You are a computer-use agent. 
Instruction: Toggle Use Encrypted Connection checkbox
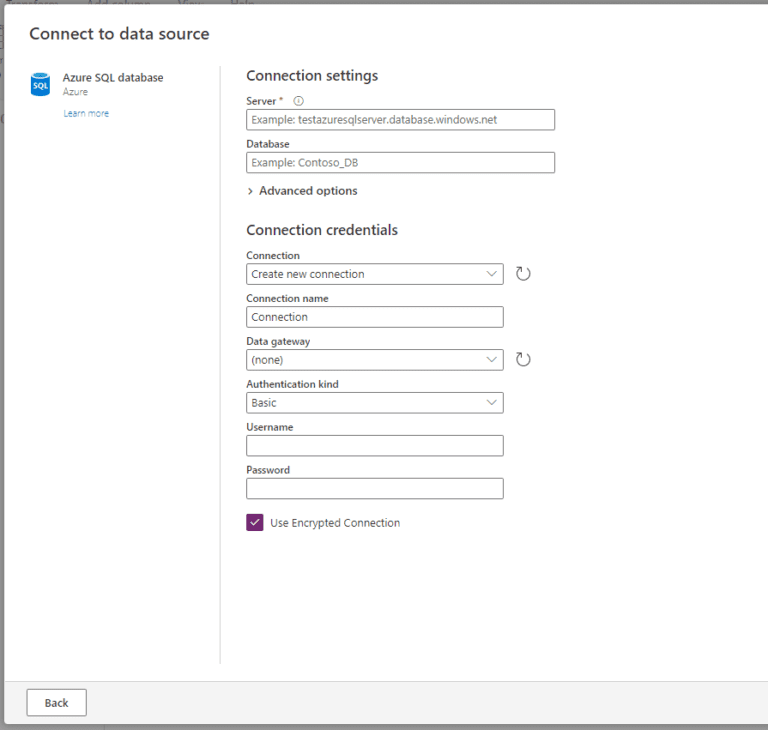click(255, 522)
